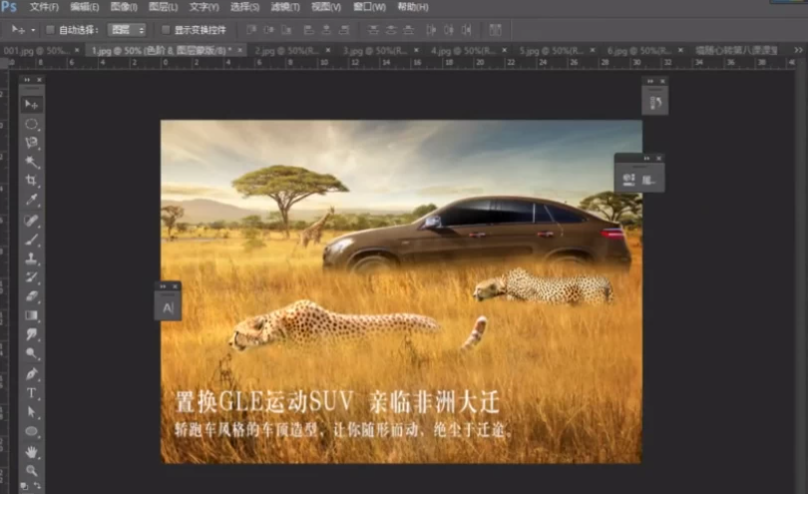This screenshot has width=808, height=517.
Task: Swap foreground and background colors
Action: tap(38, 486)
